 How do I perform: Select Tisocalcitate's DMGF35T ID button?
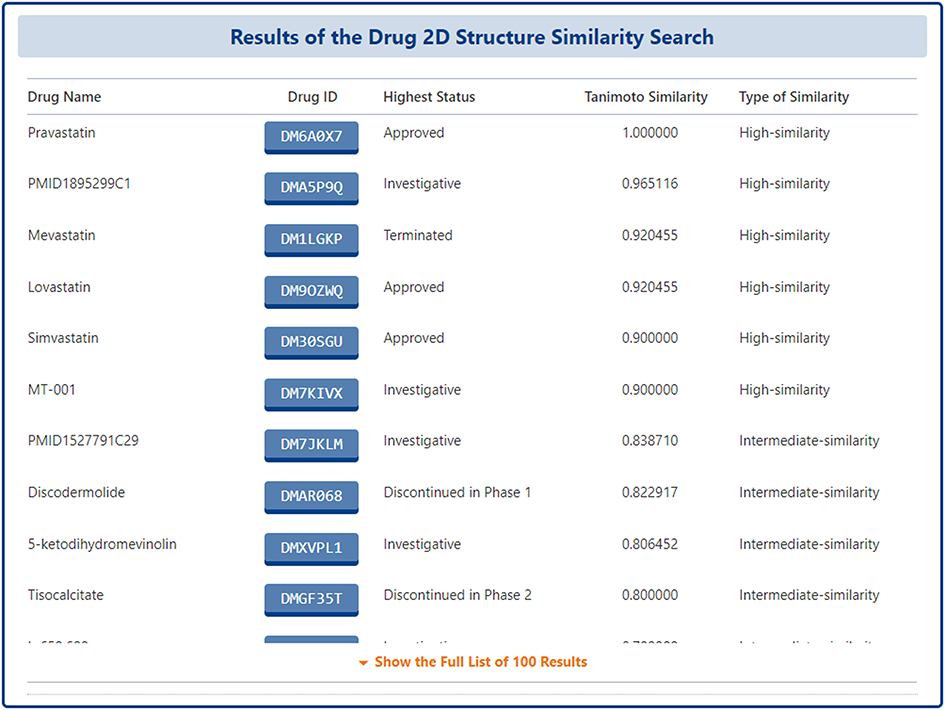311,599
